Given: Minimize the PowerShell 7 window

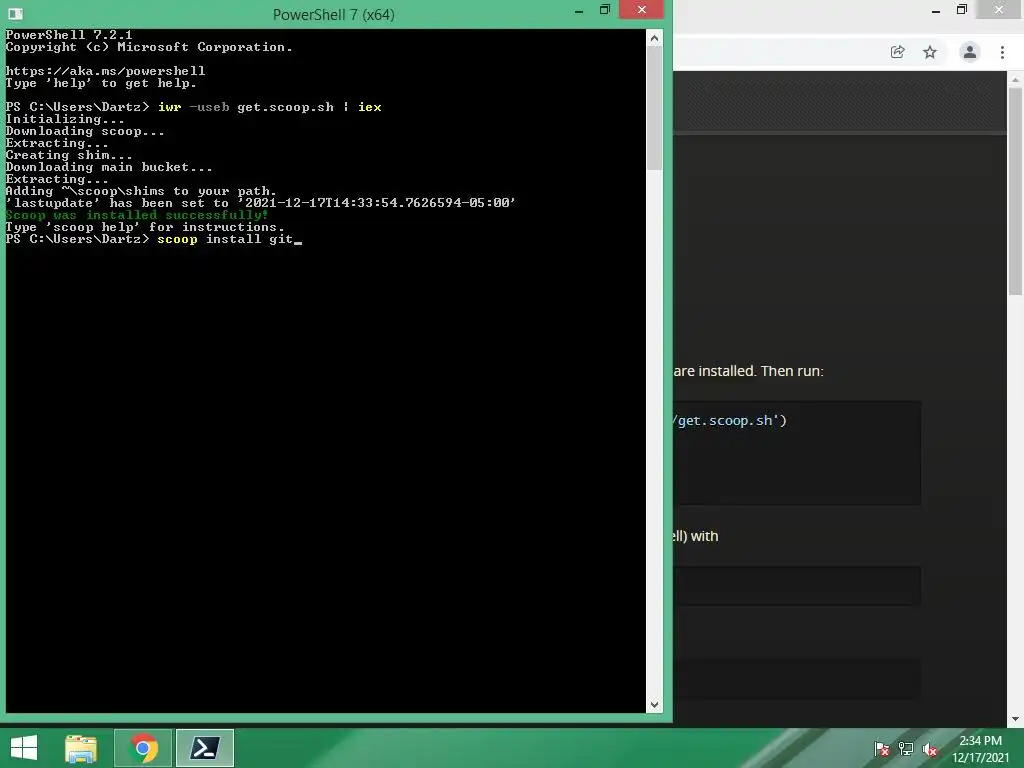Looking at the screenshot, I should click(579, 12).
